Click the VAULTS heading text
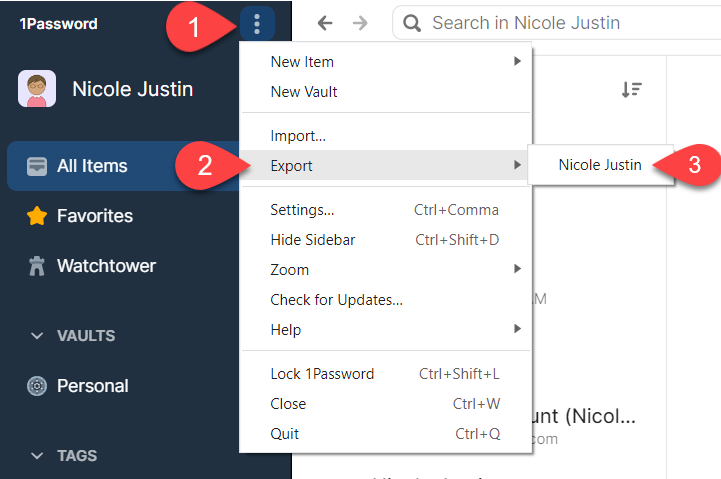 click(x=86, y=336)
